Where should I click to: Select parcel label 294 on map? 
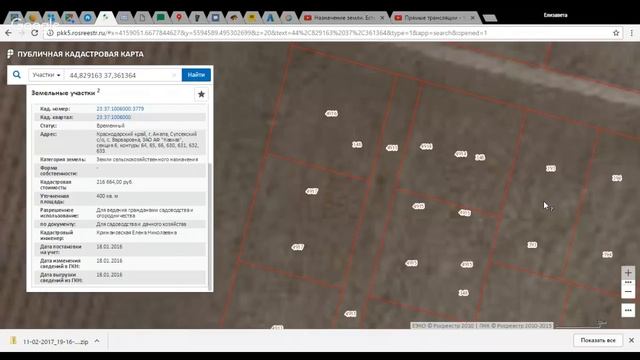click(x=607, y=254)
